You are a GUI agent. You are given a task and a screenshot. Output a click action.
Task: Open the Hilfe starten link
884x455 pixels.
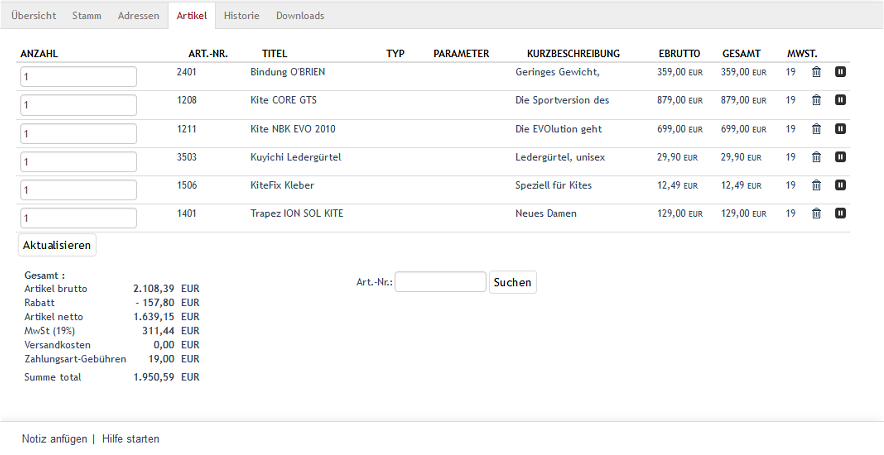coord(130,439)
